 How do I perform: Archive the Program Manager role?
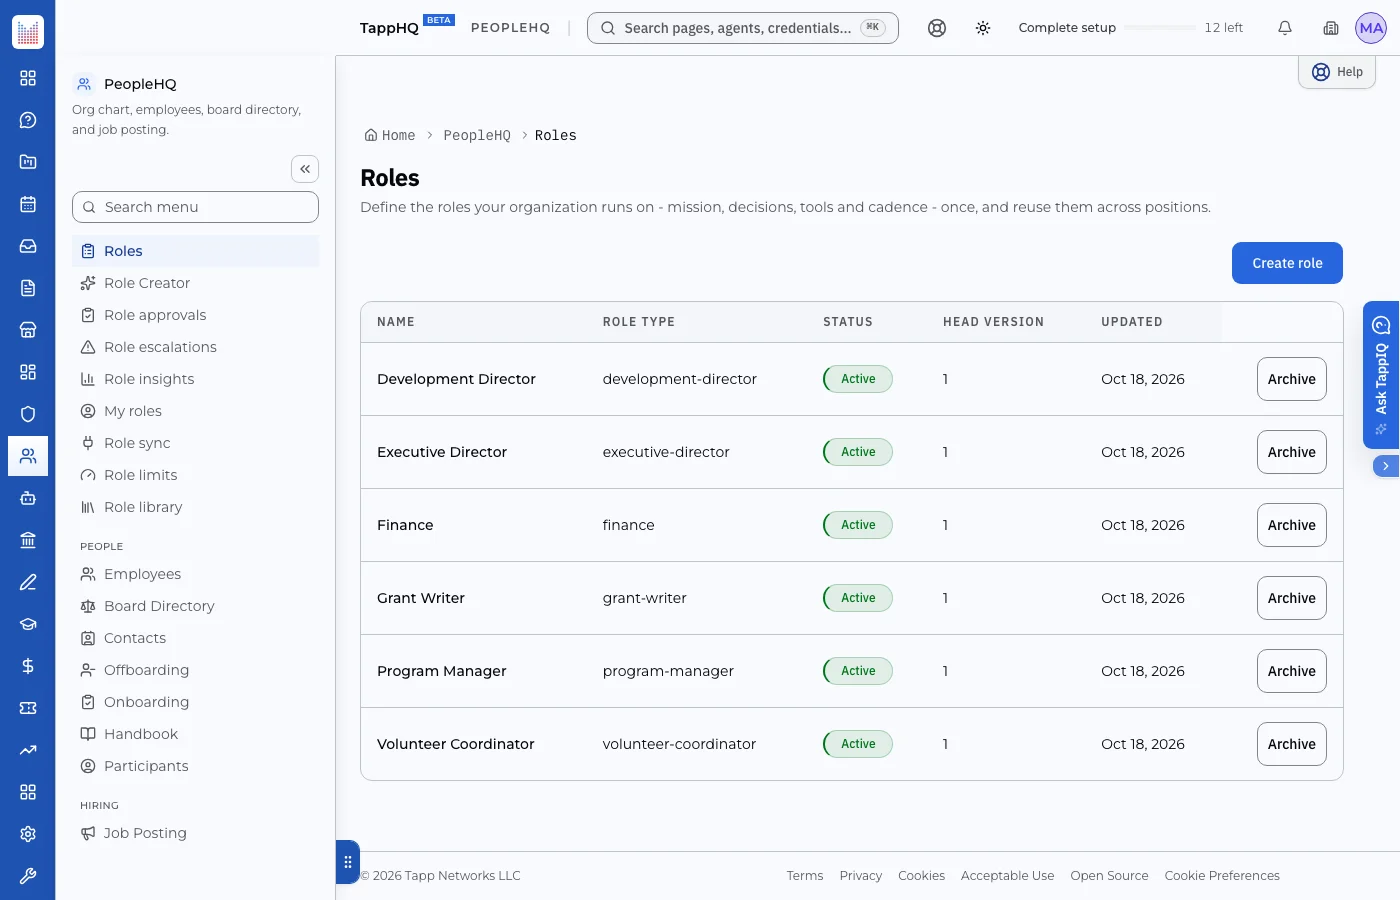click(x=1292, y=671)
